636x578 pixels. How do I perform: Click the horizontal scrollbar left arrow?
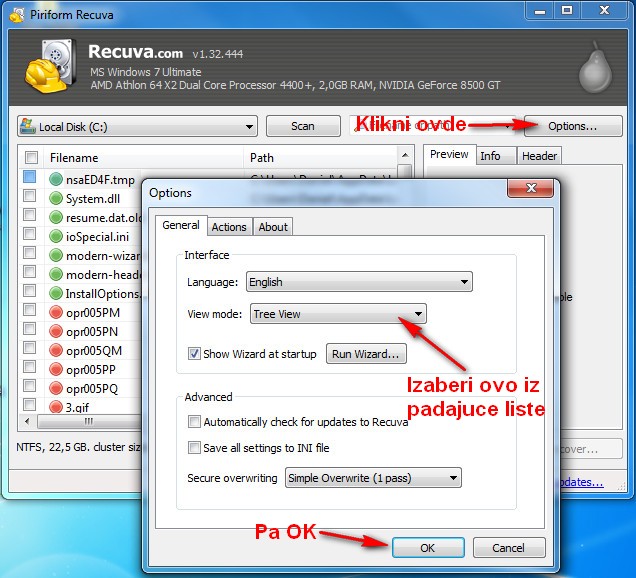coord(27,421)
